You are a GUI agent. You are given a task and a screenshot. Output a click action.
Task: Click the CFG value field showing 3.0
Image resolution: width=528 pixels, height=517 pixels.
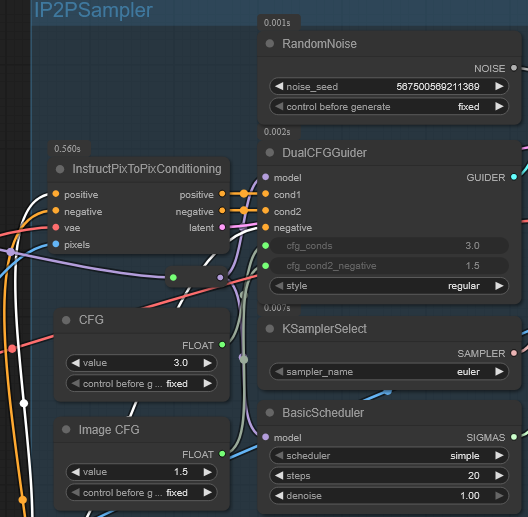(141, 363)
